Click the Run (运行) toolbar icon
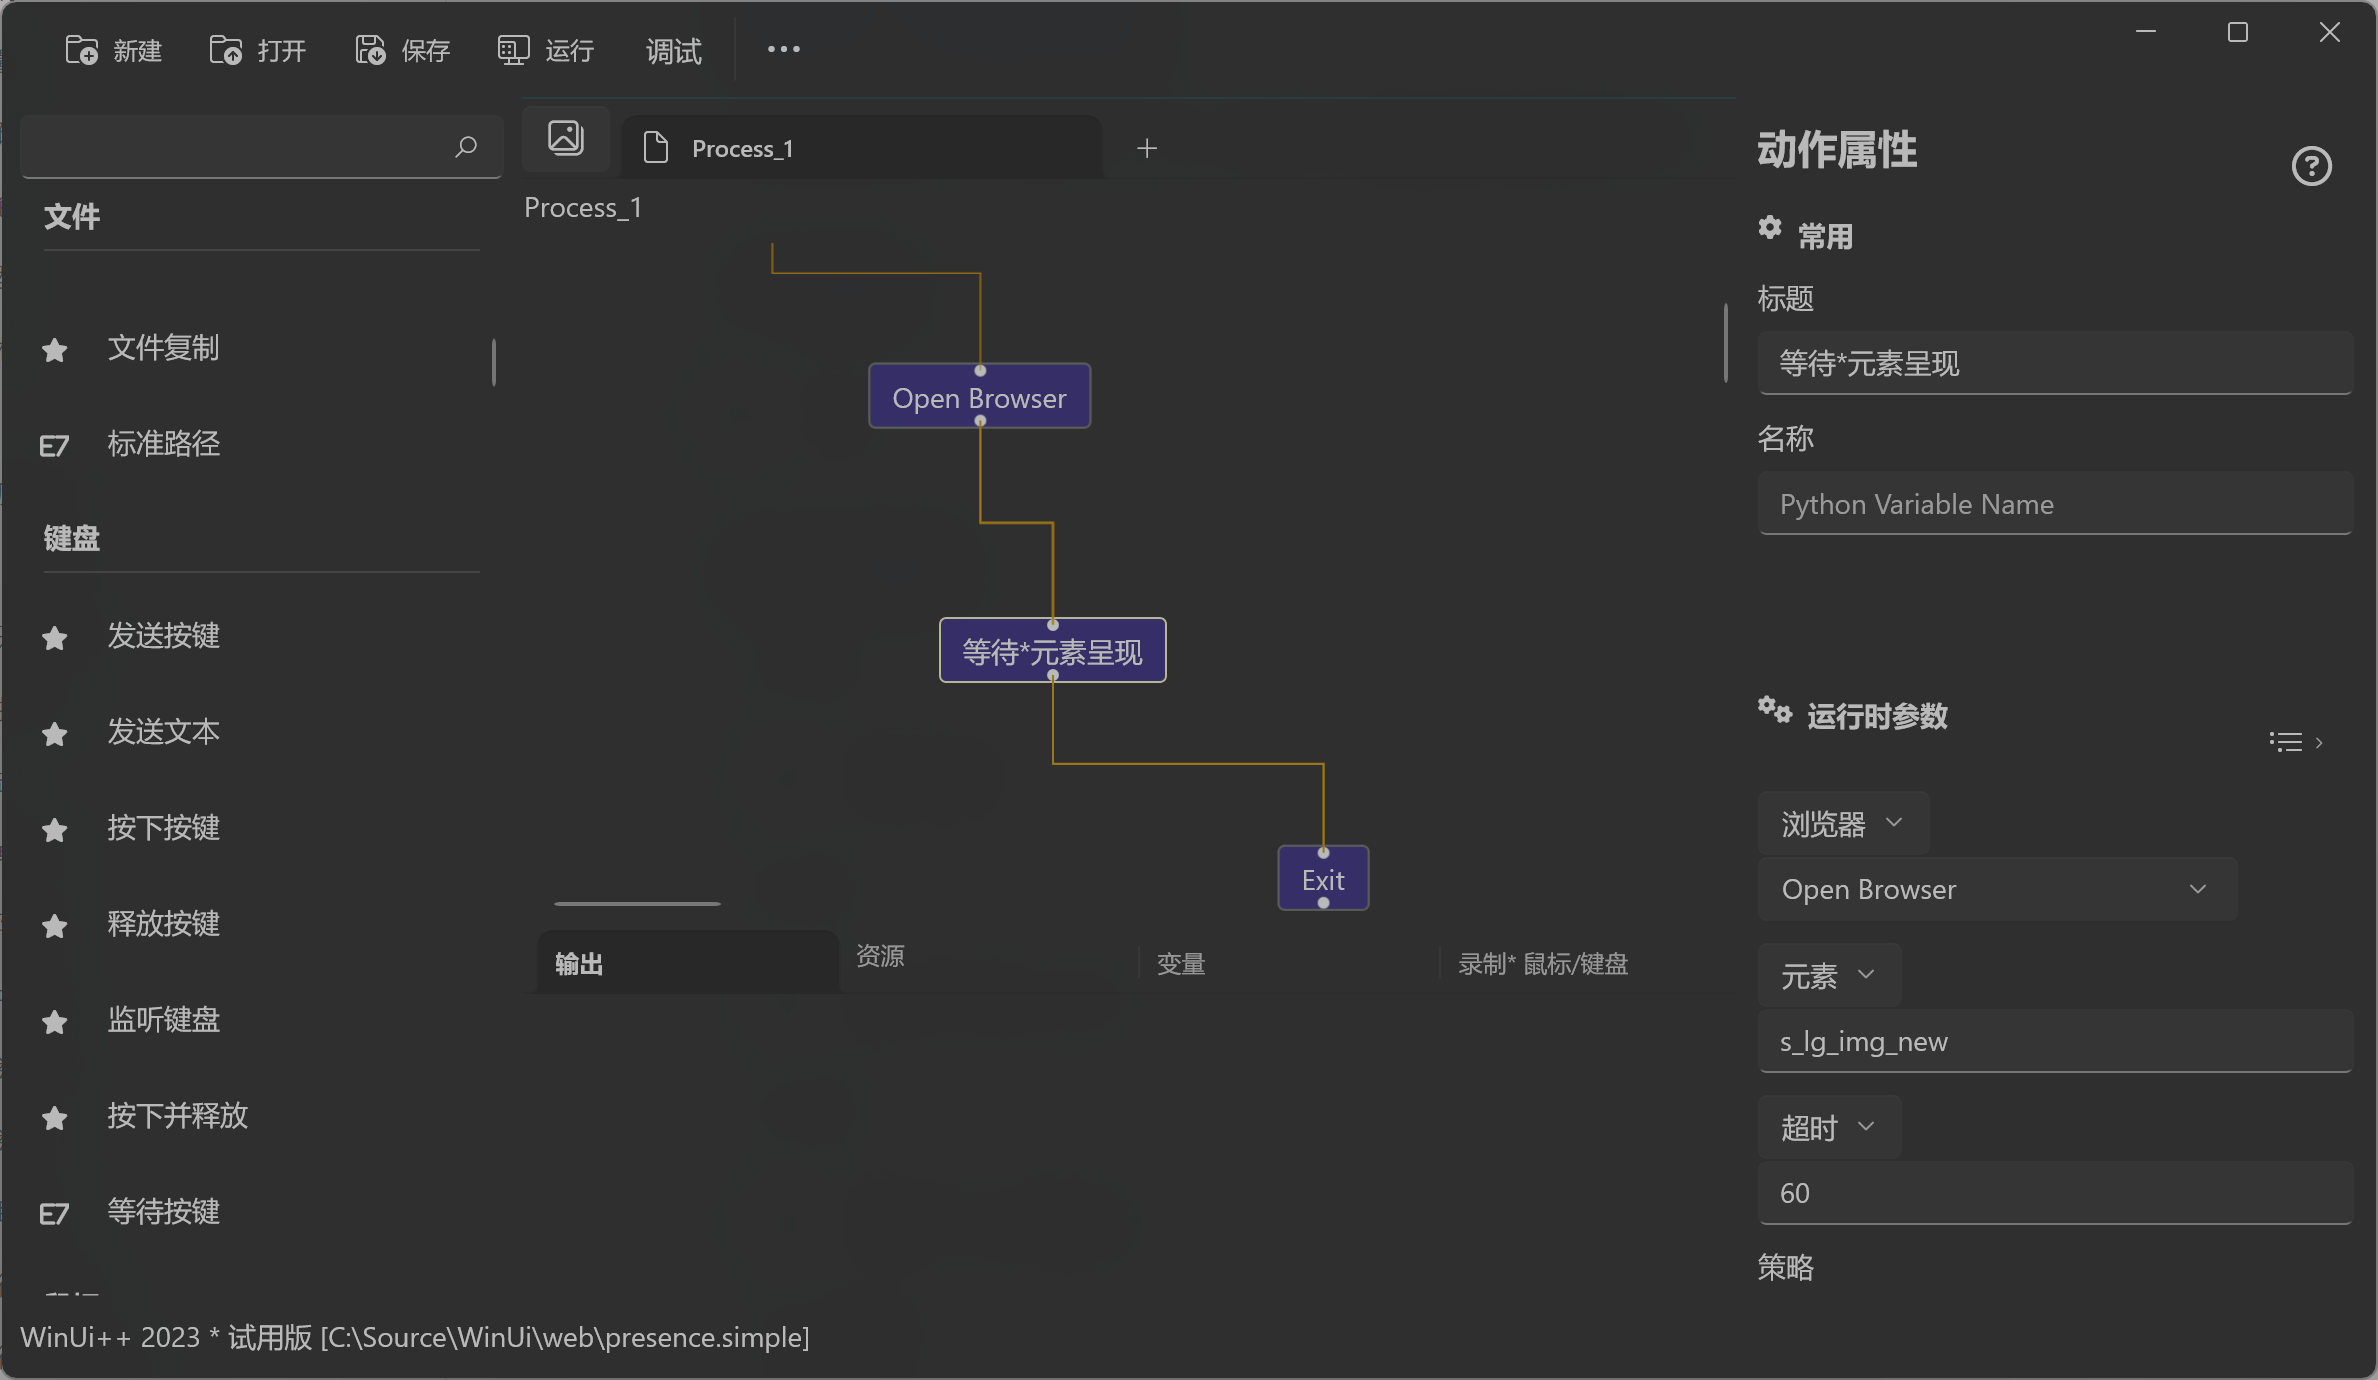The image size is (2378, 1380). click(514, 50)
